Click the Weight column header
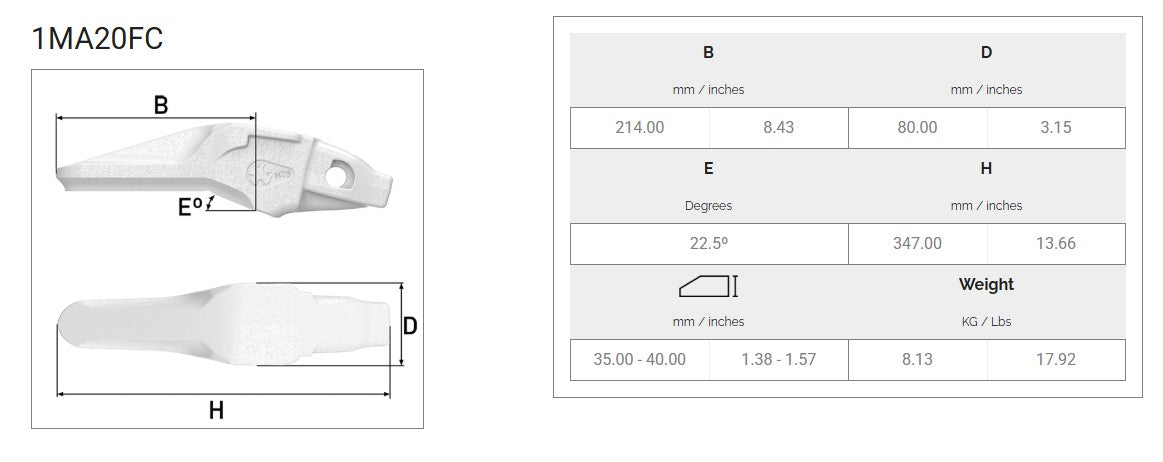 pos(986,285)
